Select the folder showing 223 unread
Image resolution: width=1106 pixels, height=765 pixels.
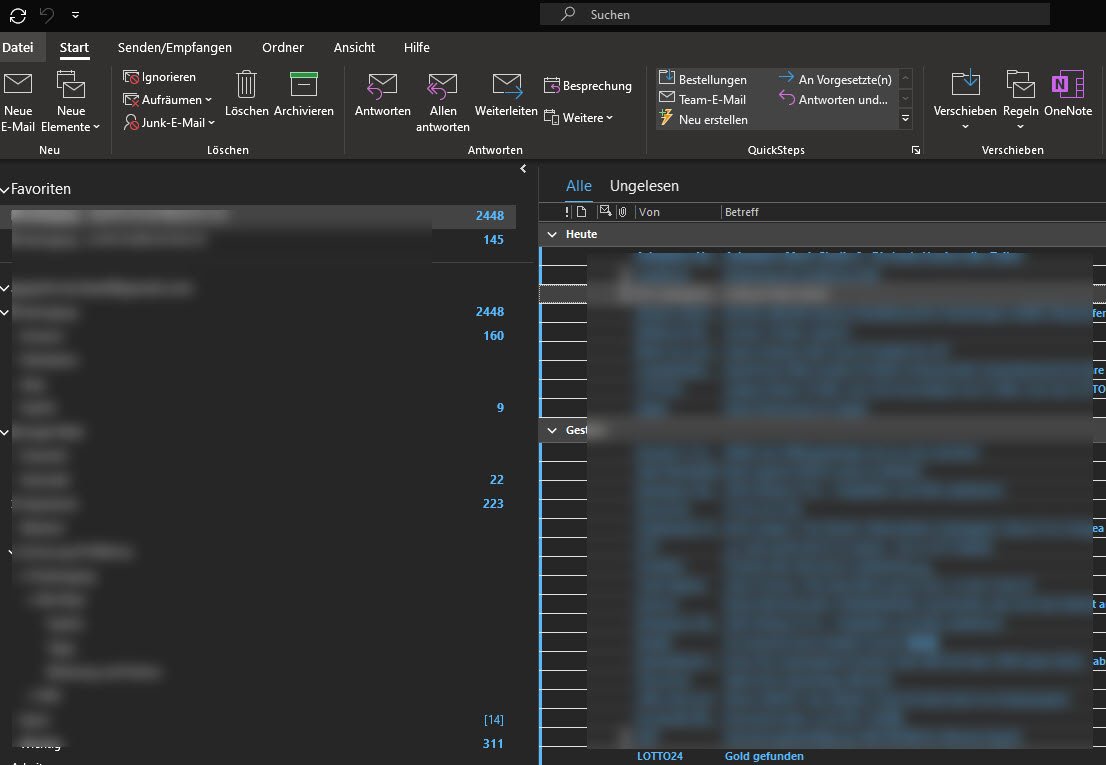(x=258, y=503)
